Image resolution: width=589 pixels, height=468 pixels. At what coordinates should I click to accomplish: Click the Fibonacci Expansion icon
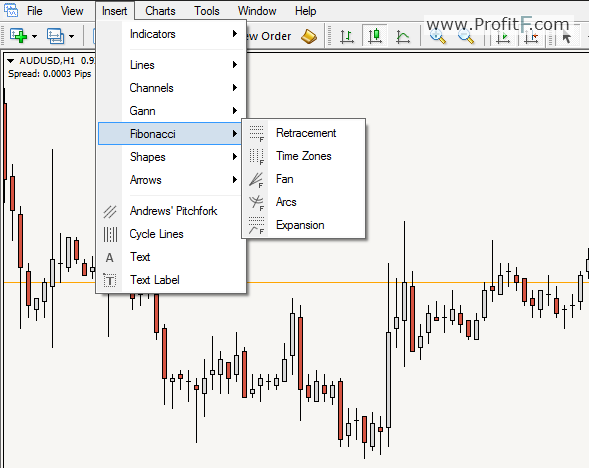click(x=257, y=225)
